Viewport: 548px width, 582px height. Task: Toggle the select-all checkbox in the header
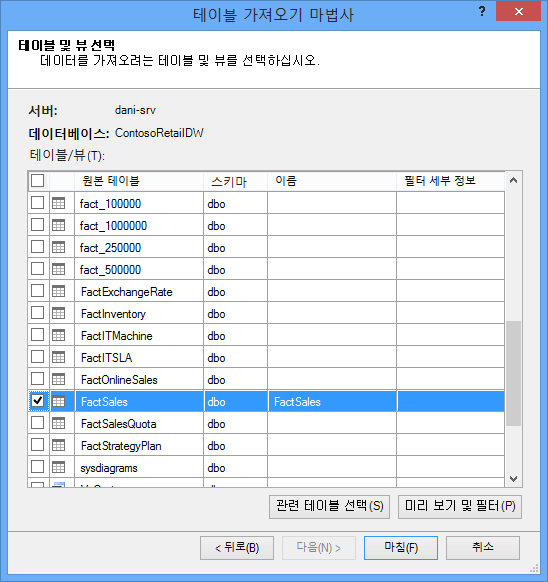pyautogui.click(x=37, y=181)
